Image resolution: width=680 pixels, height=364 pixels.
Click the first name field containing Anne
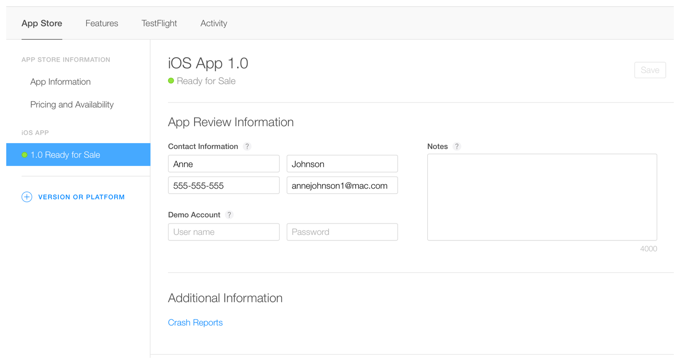click(x=224, y=164)
